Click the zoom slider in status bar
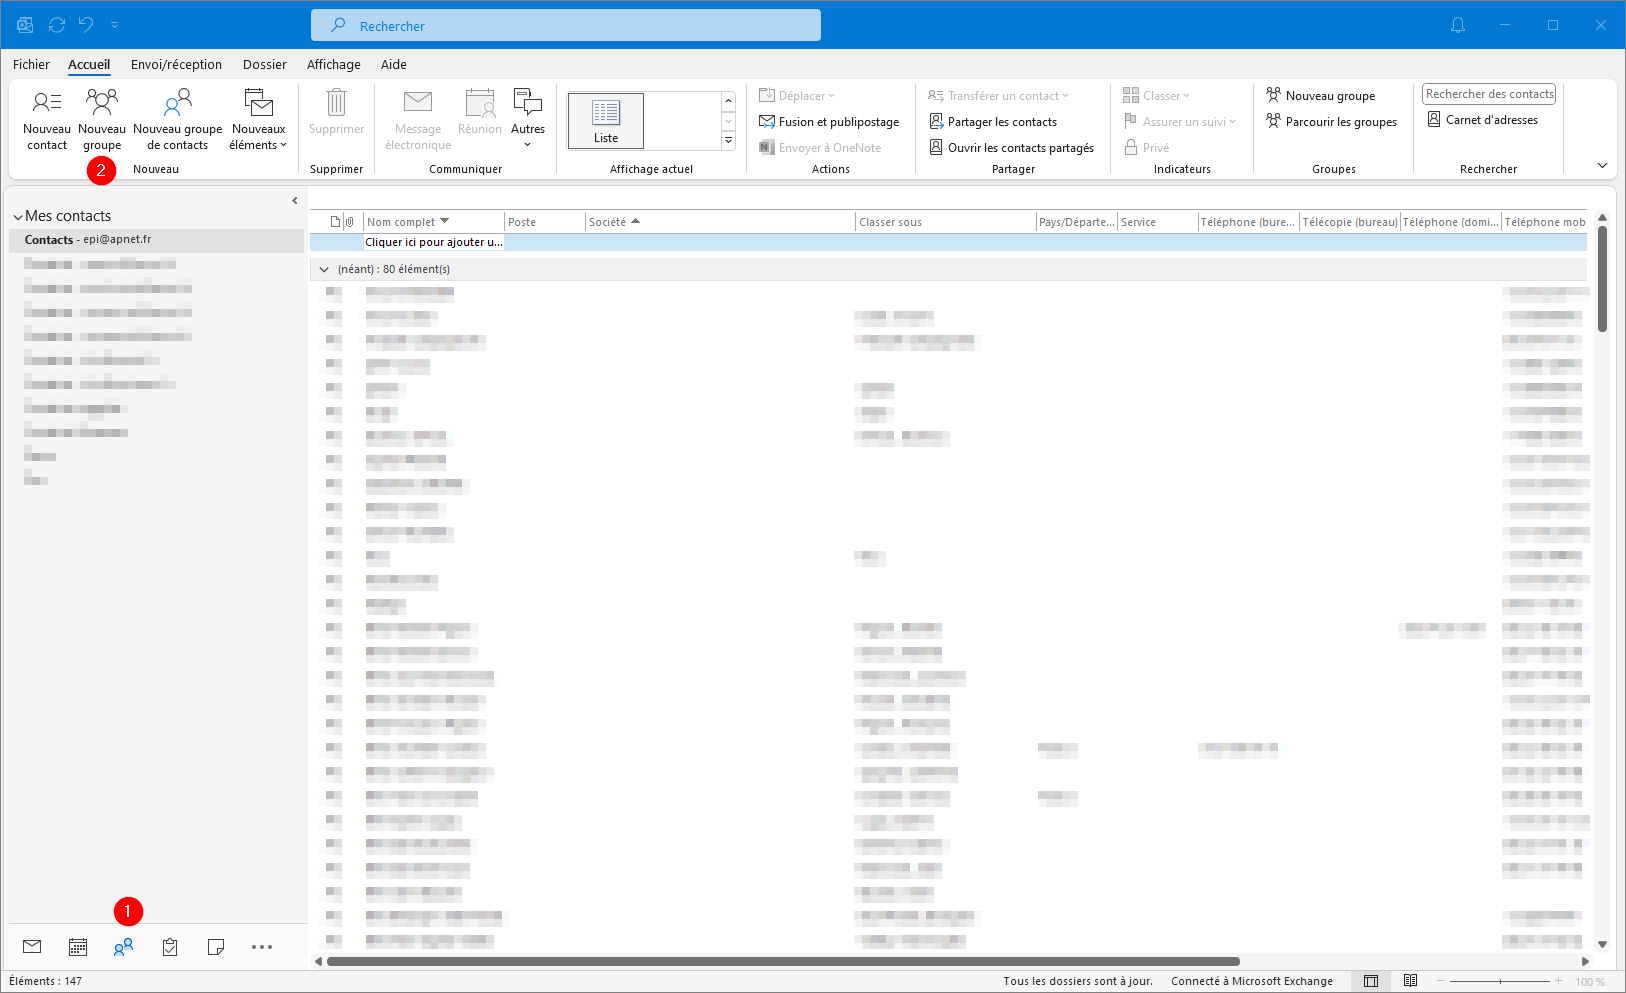This screenshot has width=1626, height=993. 1500,981
